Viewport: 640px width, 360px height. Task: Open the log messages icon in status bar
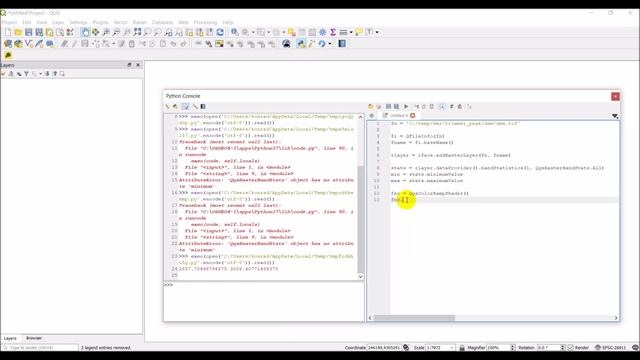coord(635,348)
